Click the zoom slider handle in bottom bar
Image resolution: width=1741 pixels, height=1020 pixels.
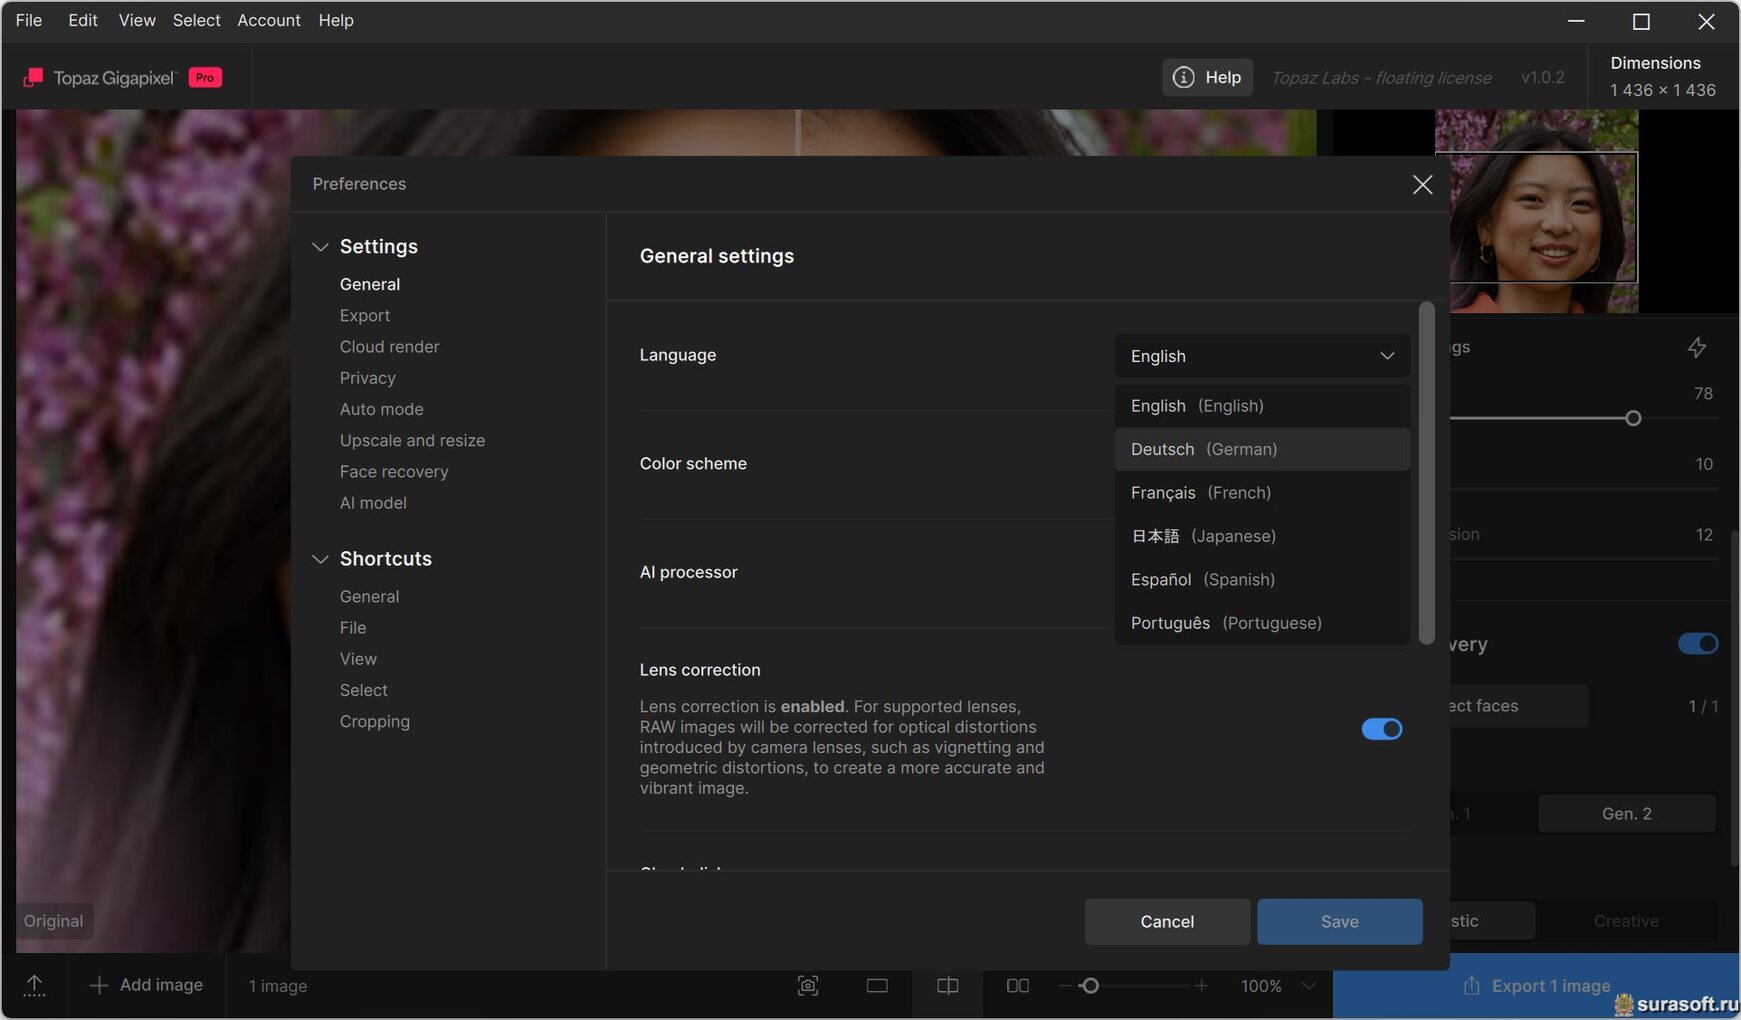coord(1090,986)
